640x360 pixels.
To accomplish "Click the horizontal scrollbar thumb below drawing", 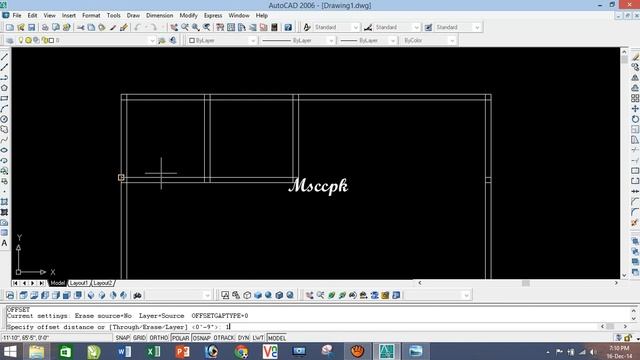I will (x=526, y=283).
